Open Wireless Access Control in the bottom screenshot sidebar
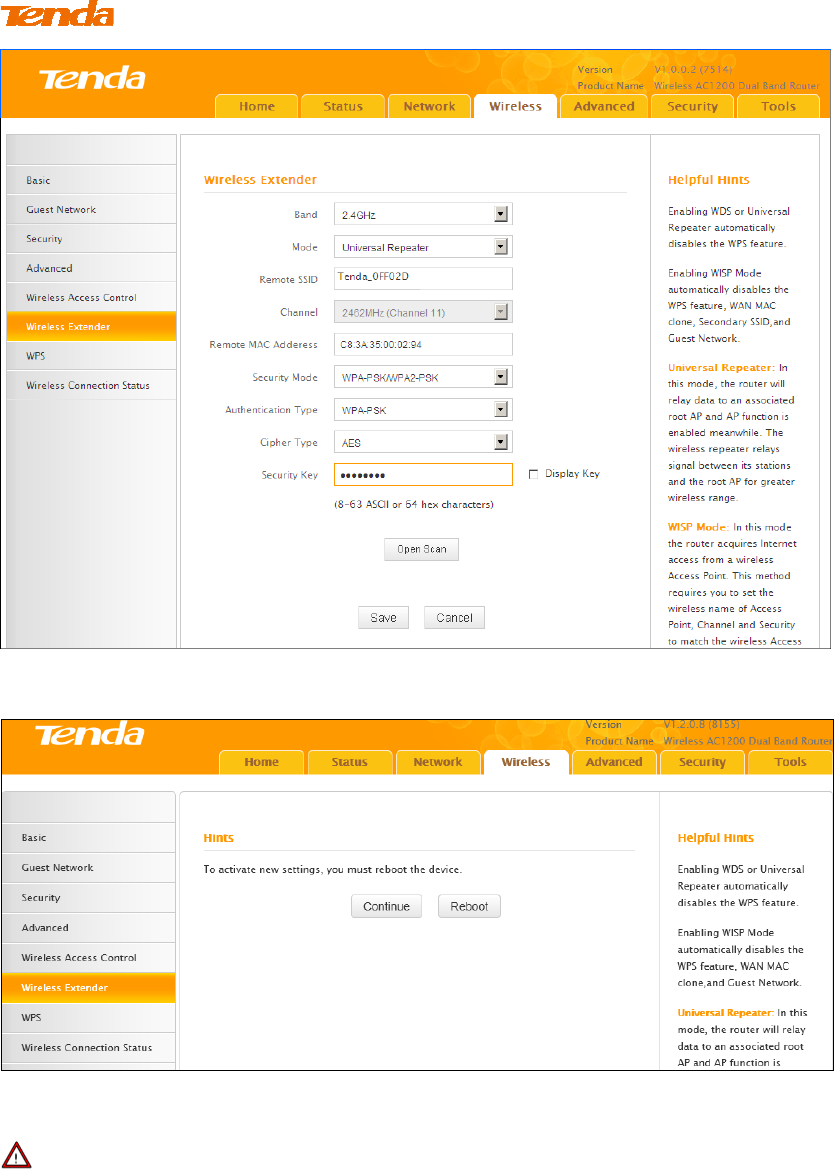The image size is (834, 1175). (x=88, y=958)
